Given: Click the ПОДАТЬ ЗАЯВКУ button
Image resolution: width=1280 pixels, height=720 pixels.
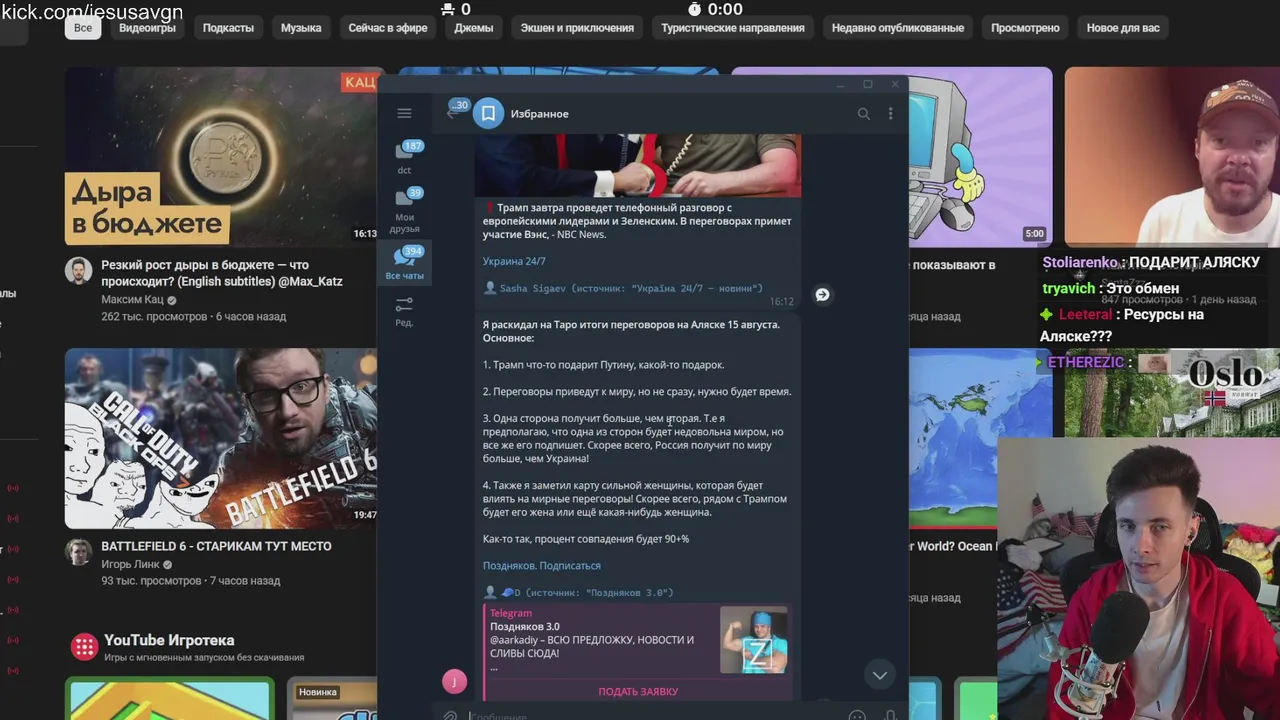Looking at the screenshot, I should point(638,692).
